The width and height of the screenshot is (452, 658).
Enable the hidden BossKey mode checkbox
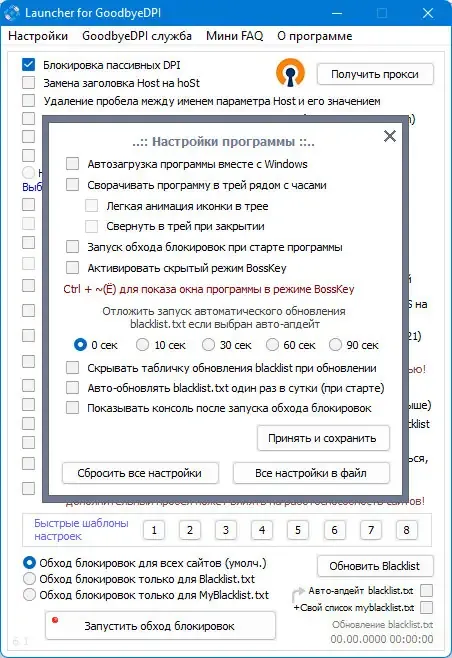(x=73, y=268)
